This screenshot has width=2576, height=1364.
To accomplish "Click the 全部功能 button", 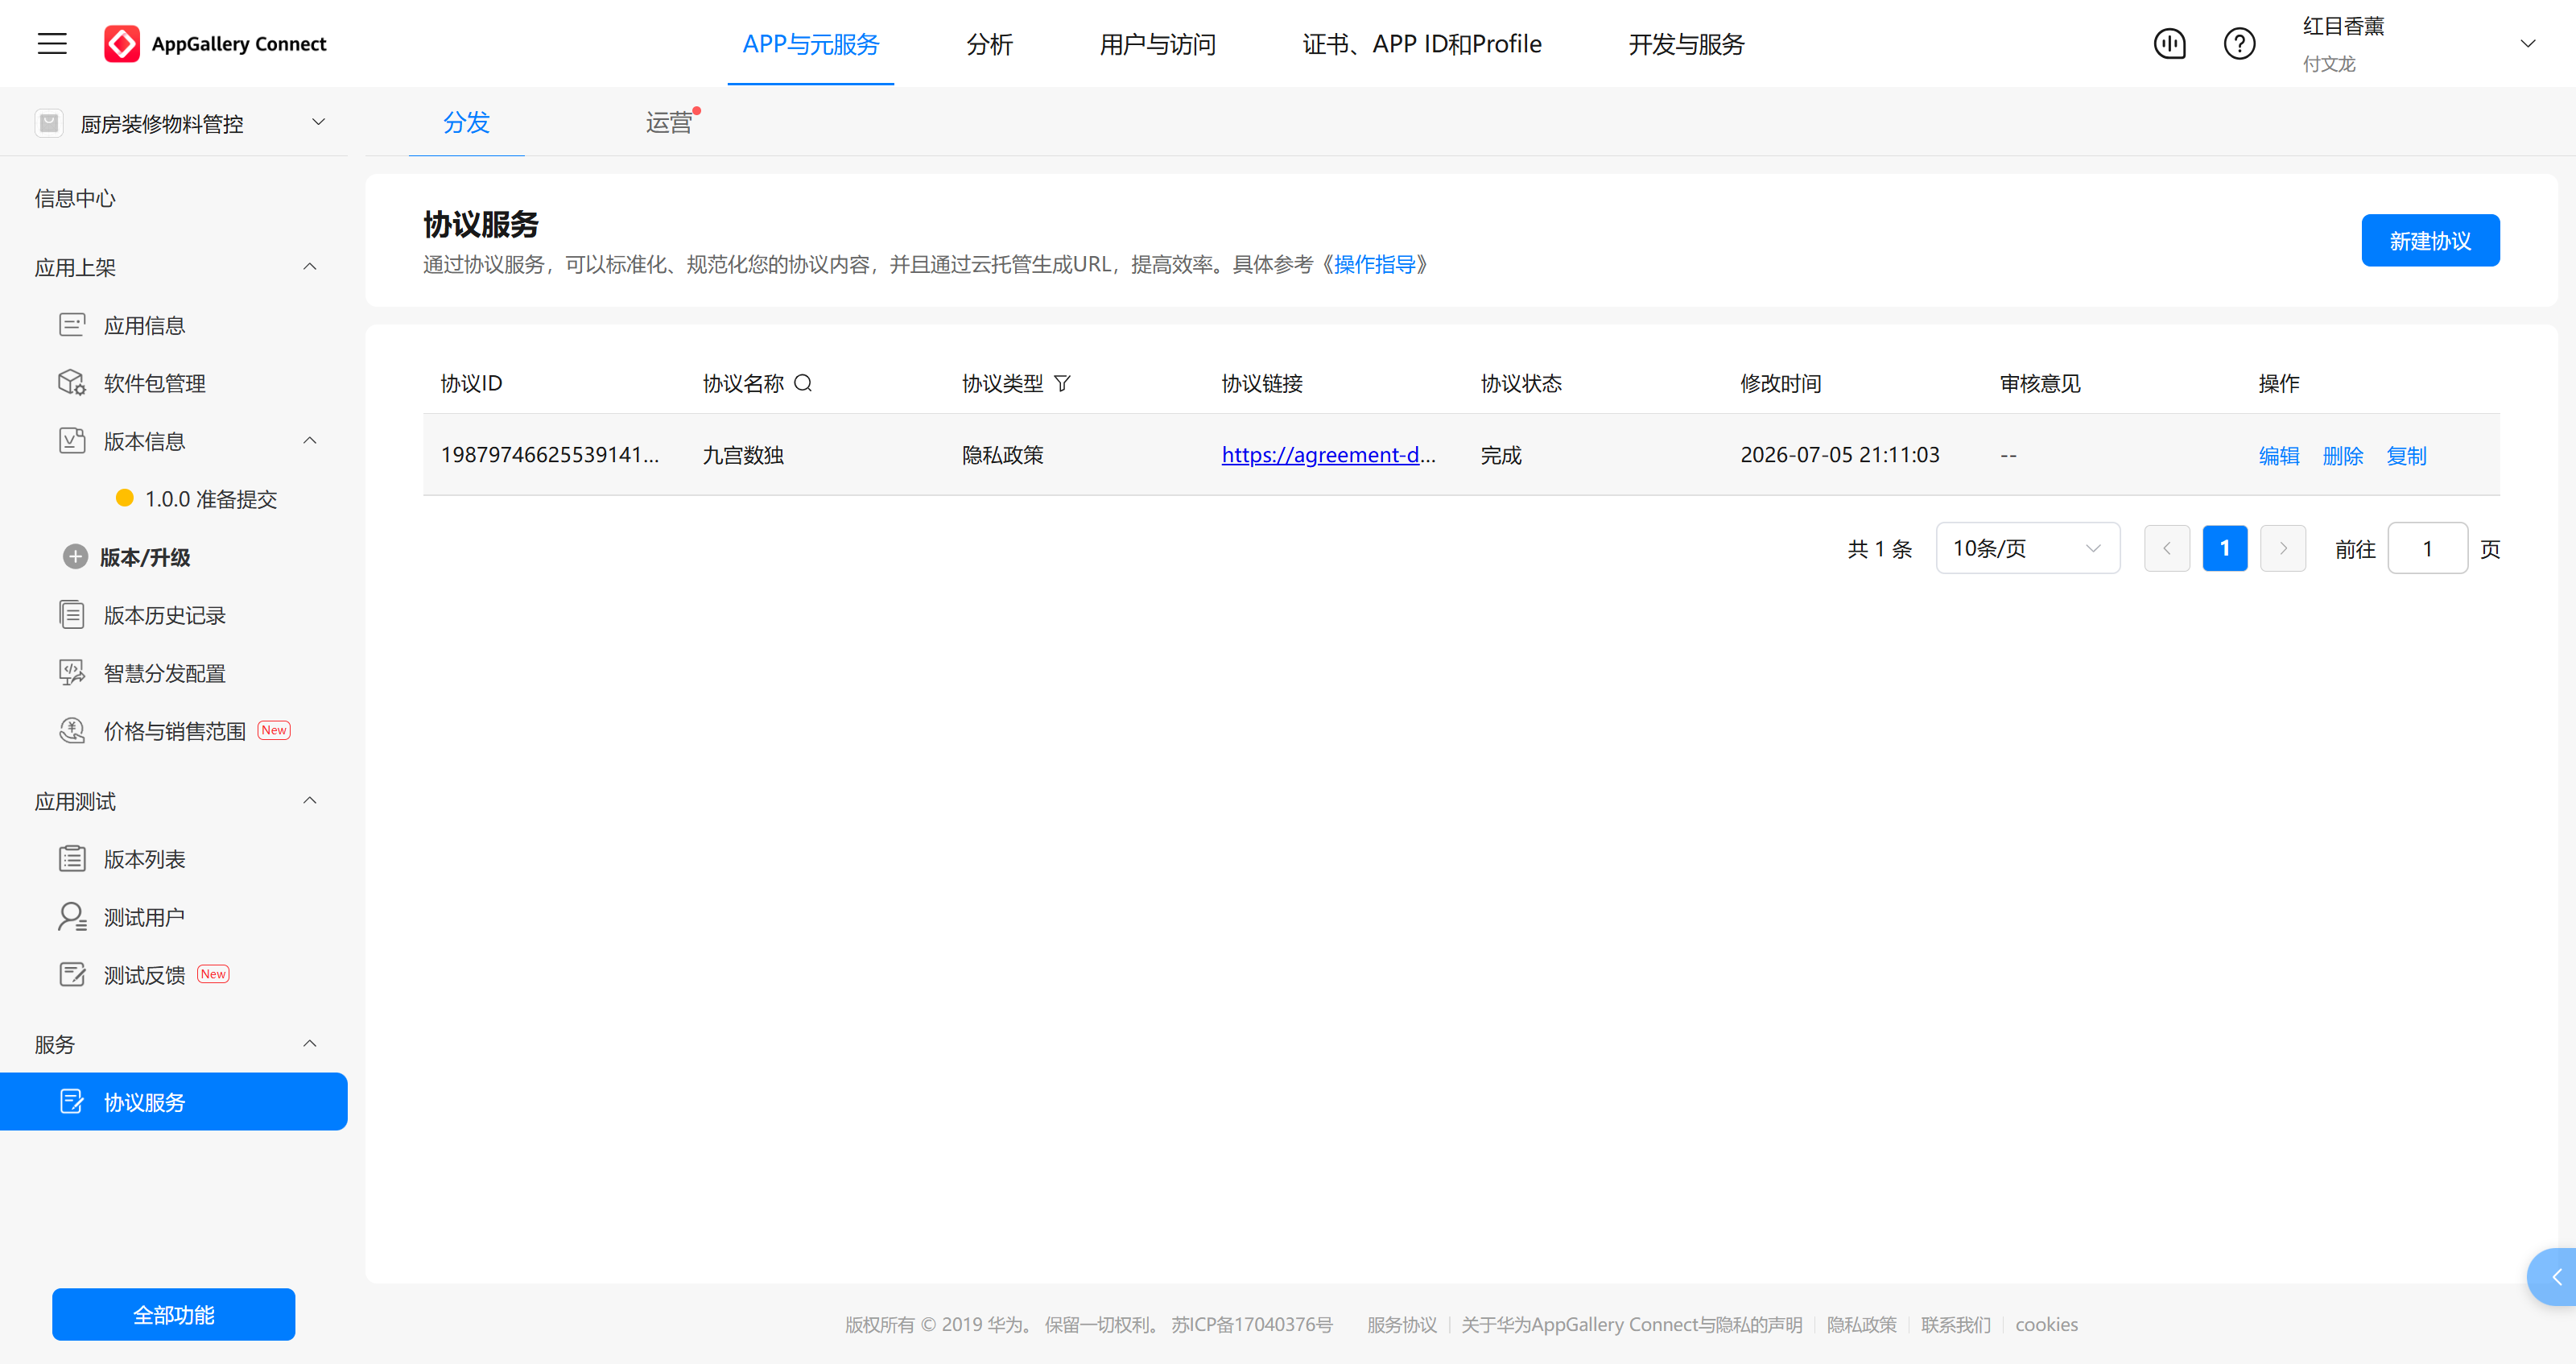I will [173, 1314].
